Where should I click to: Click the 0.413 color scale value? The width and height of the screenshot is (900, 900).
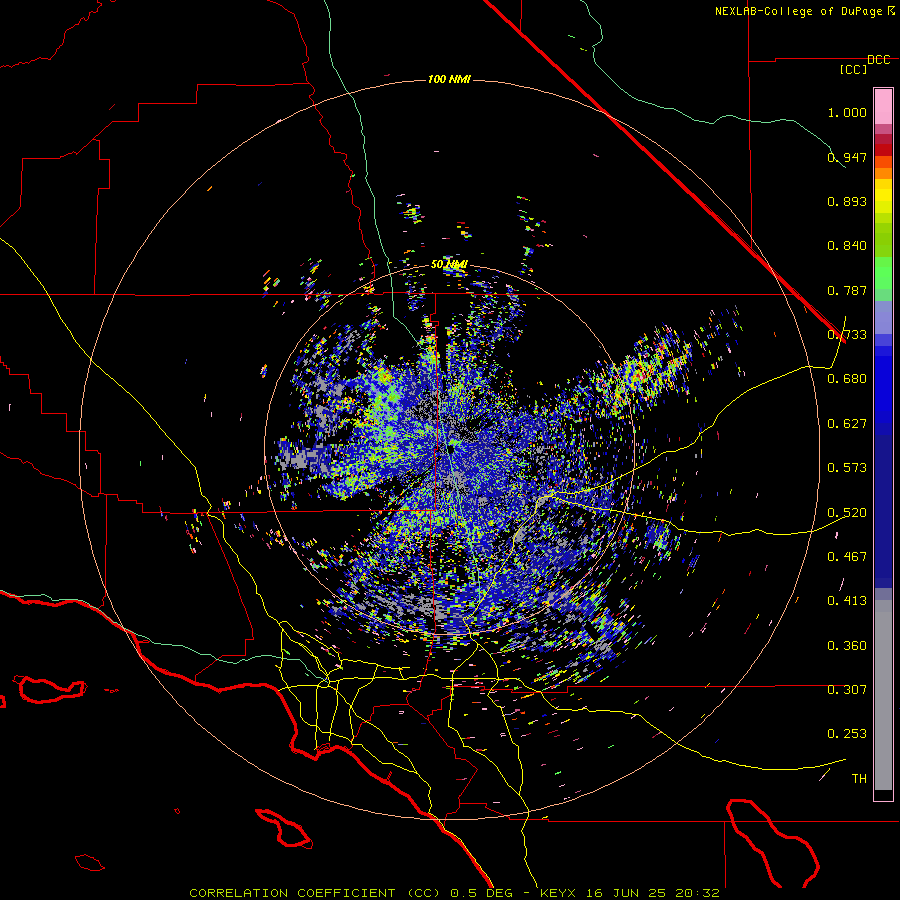point(847,601)
